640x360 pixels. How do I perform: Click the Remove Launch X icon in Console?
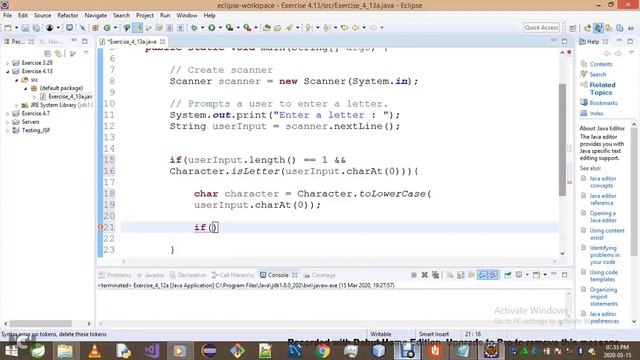point(424,275)
